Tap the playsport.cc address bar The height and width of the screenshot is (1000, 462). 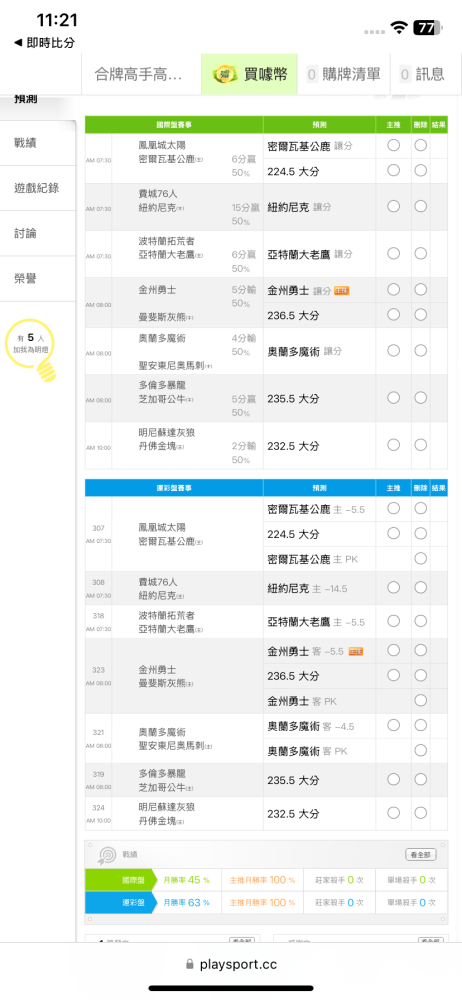tap(231, 964)
